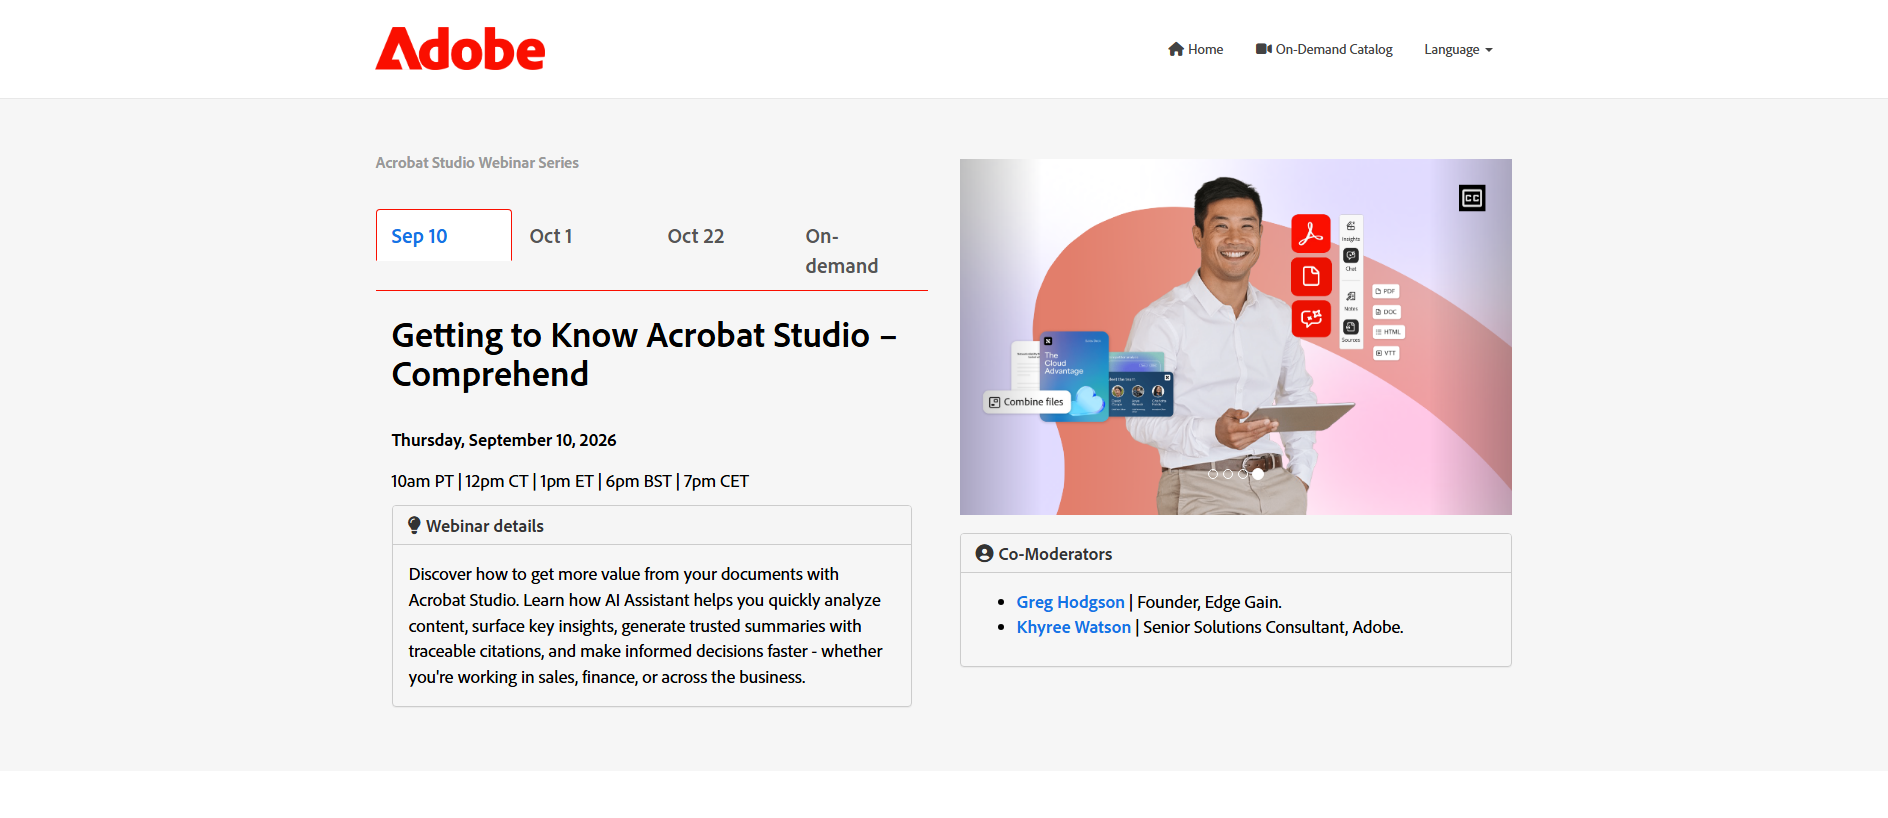Screen dimensions: 1888x818
Task: Click the 'Acrobat Studio Webinar Series' label
Action: click(477, 163)
